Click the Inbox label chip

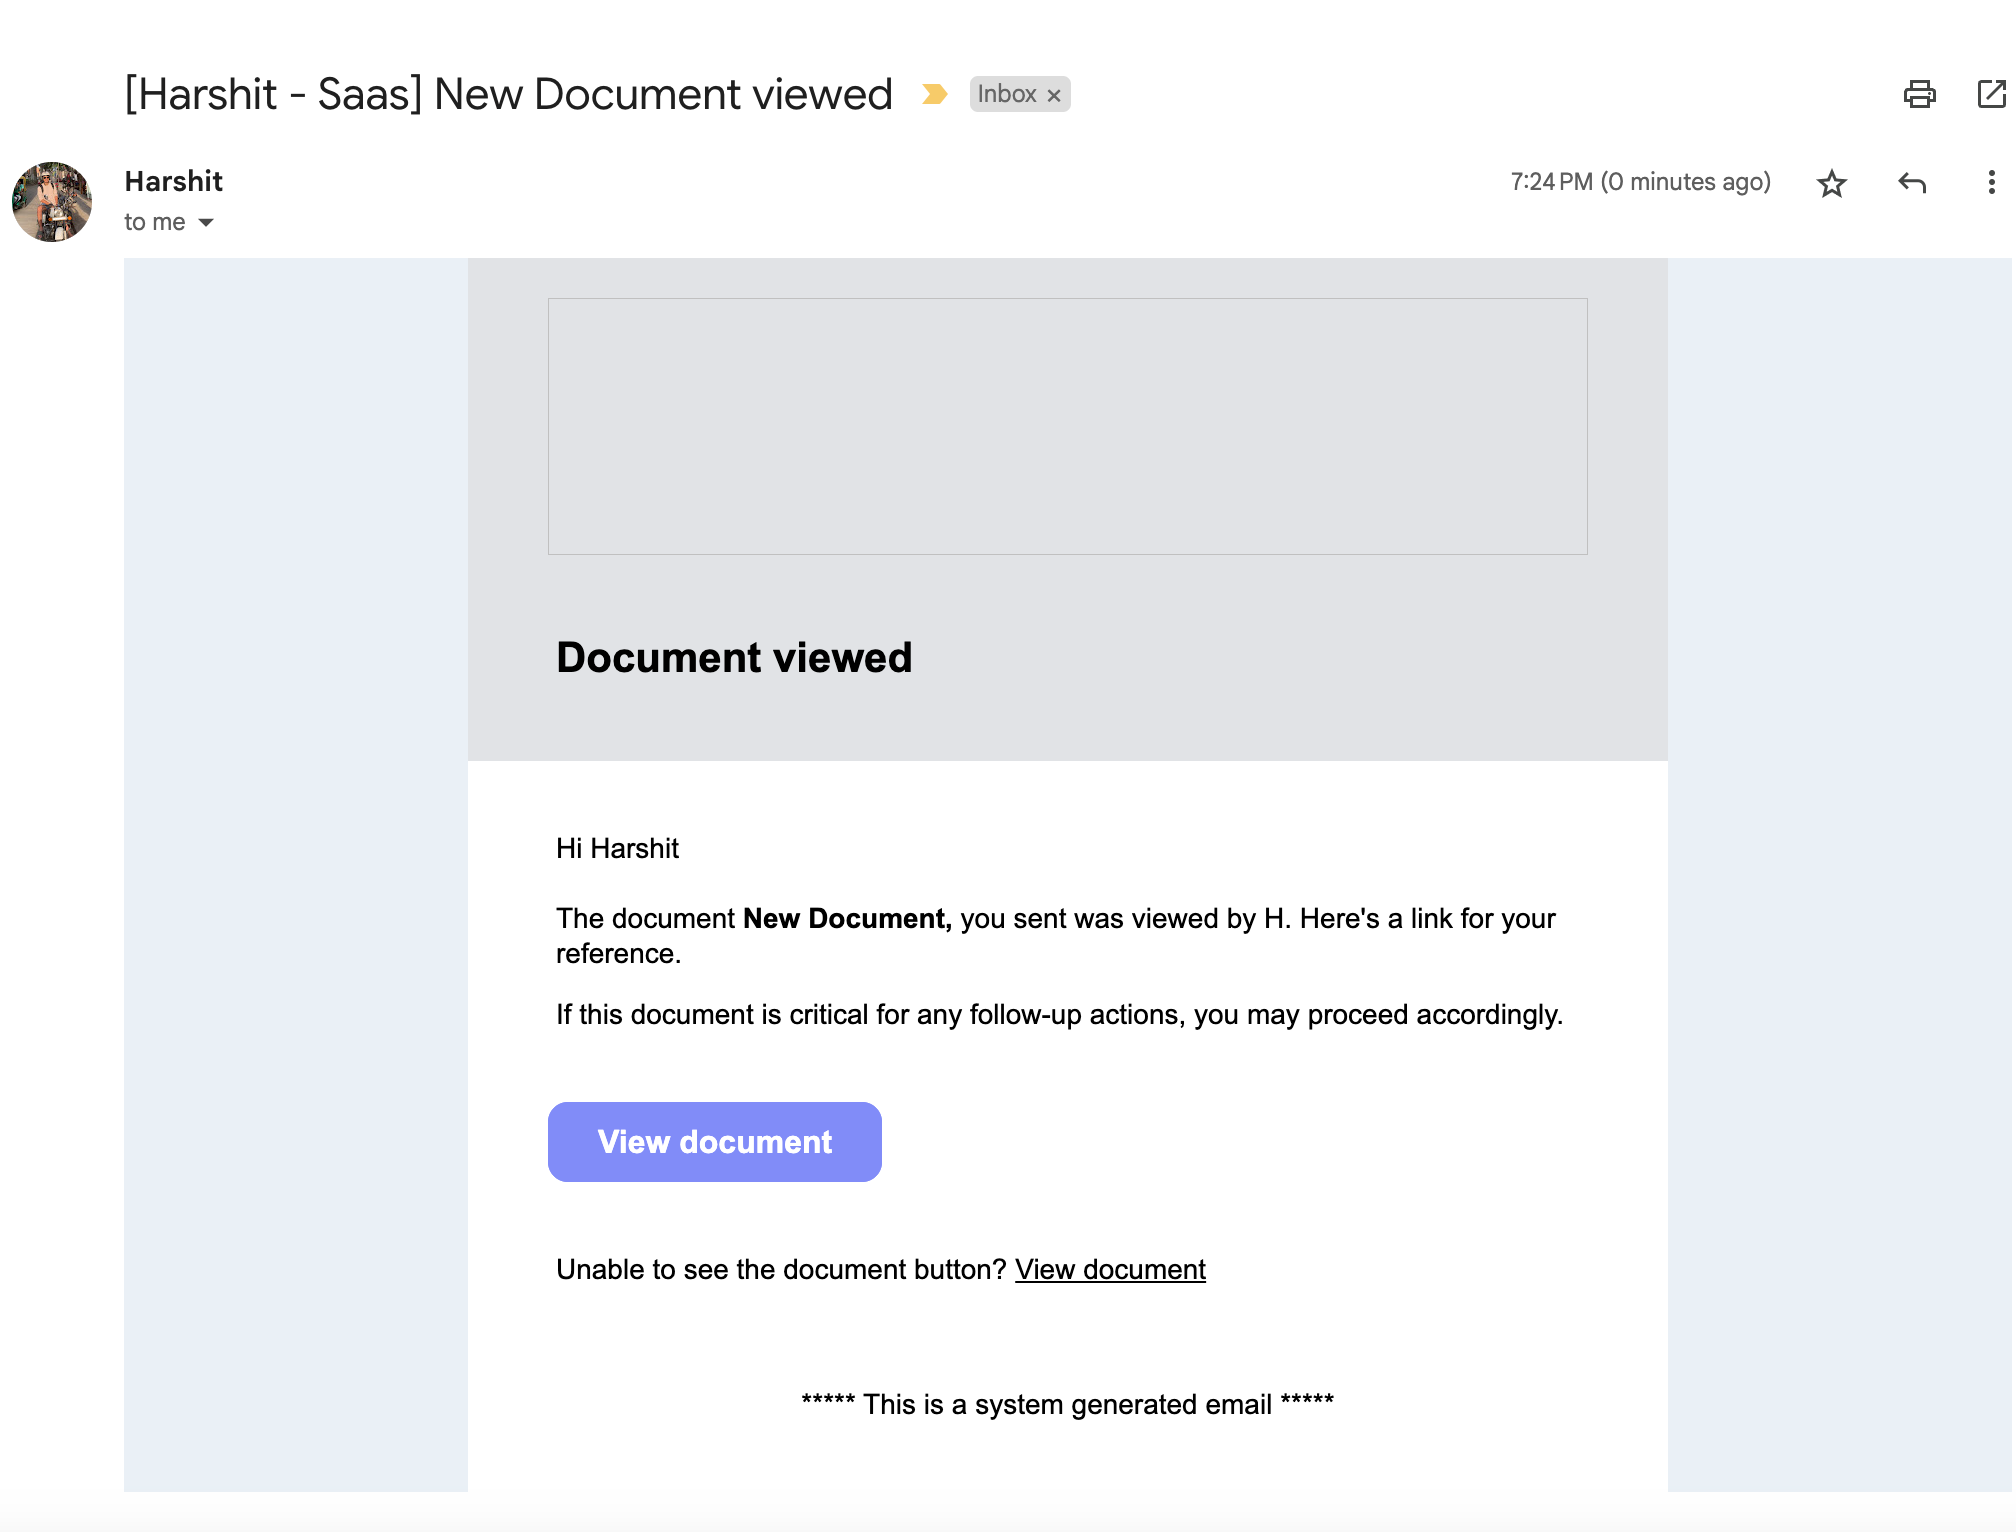1006,94
